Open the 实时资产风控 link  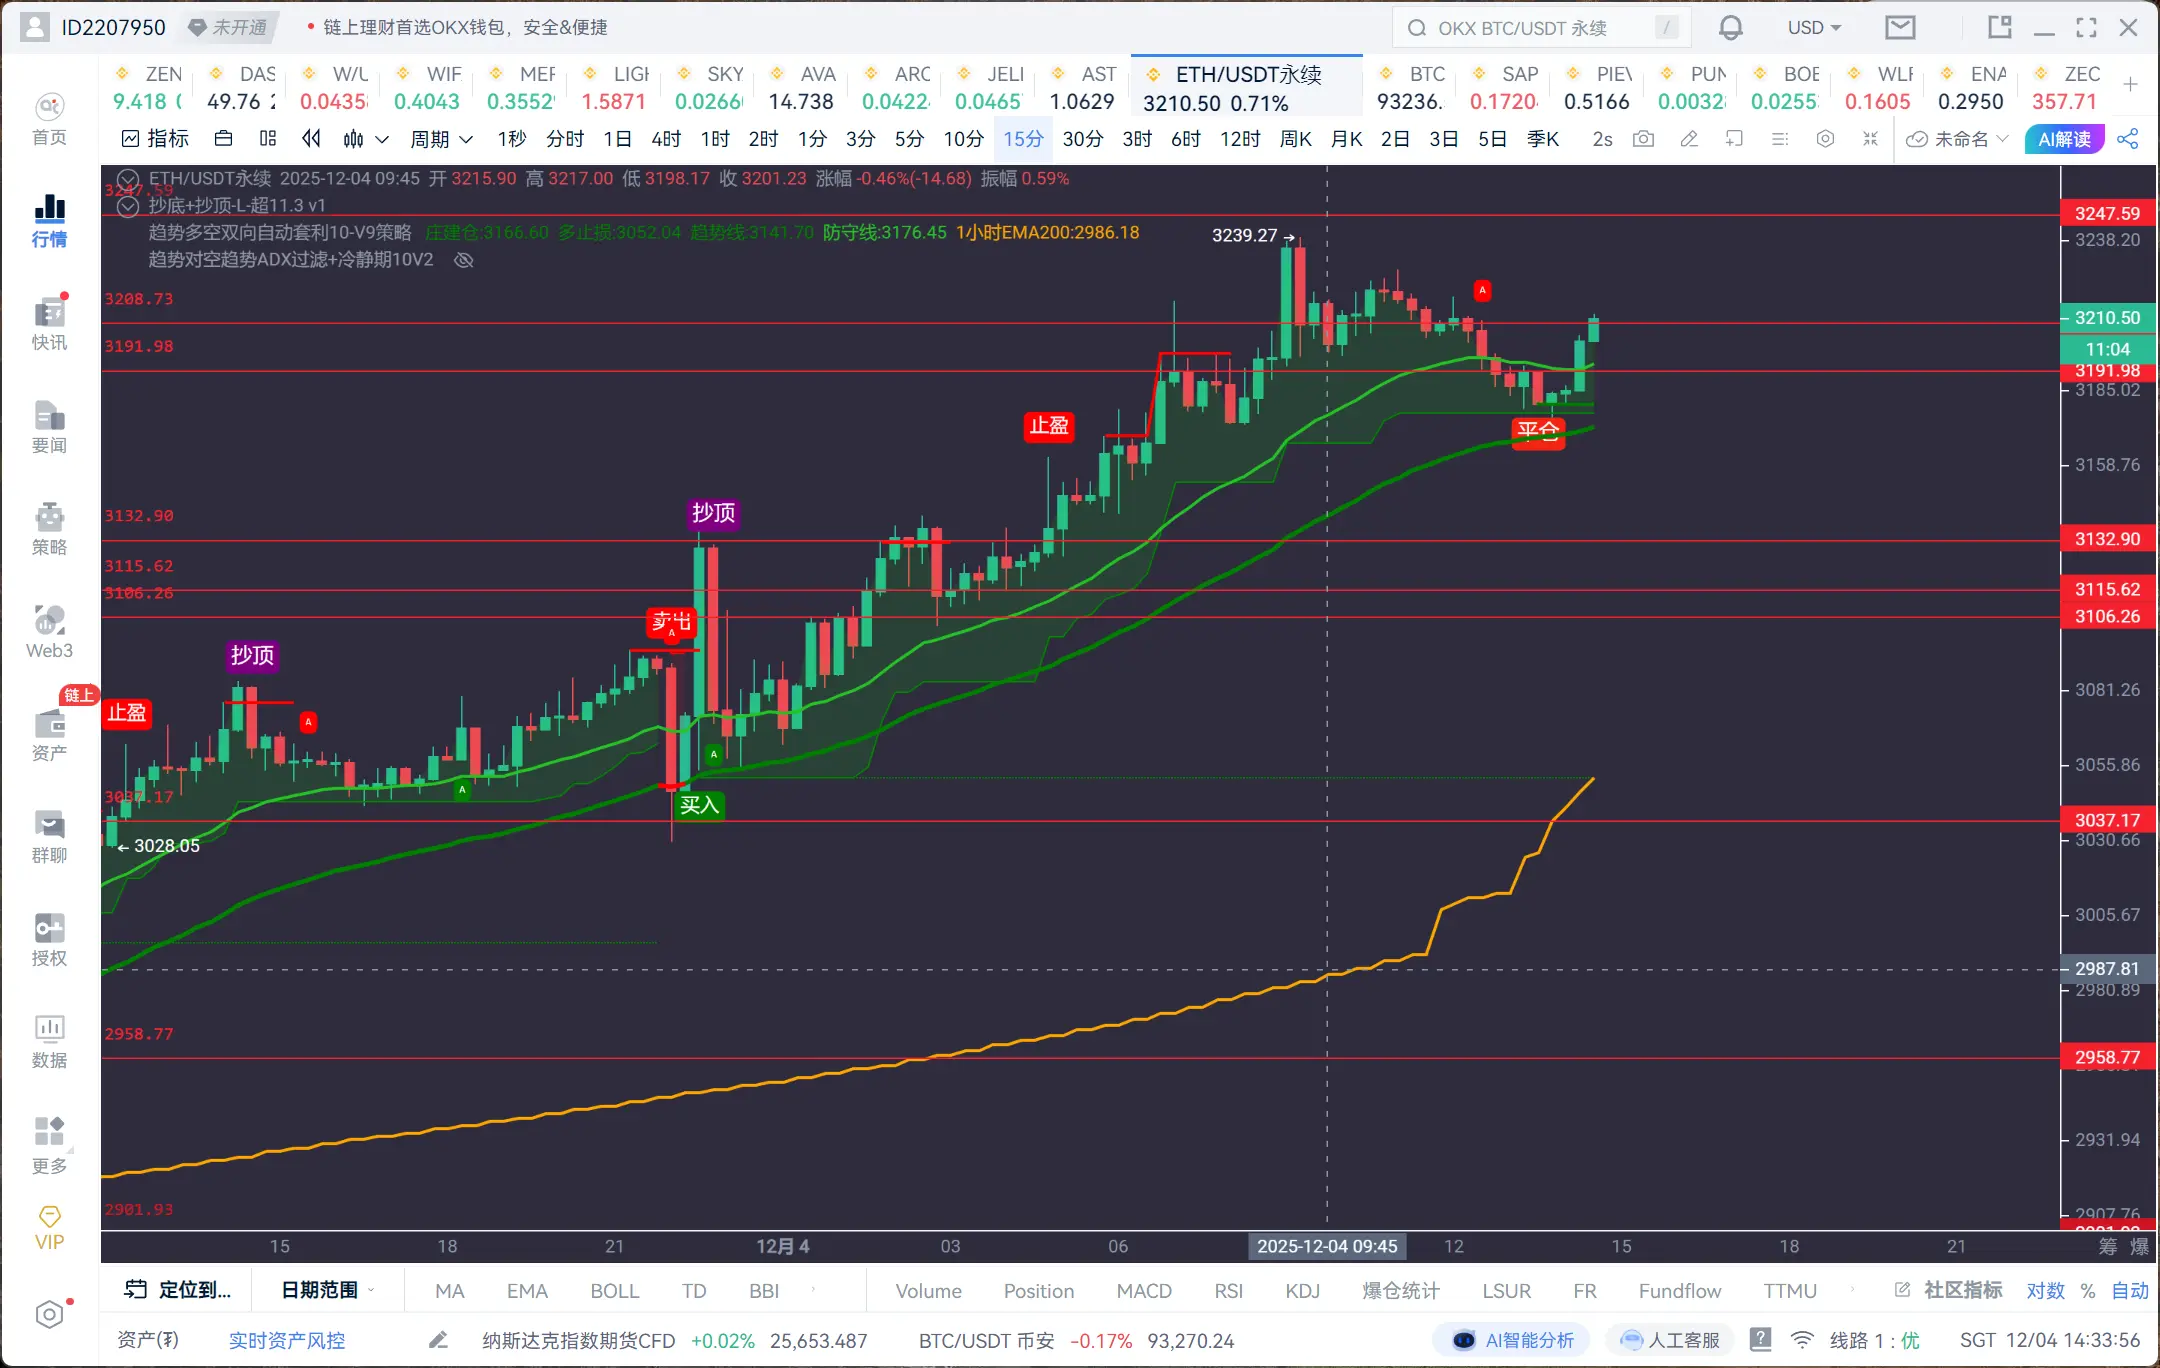click(286, 1340)
